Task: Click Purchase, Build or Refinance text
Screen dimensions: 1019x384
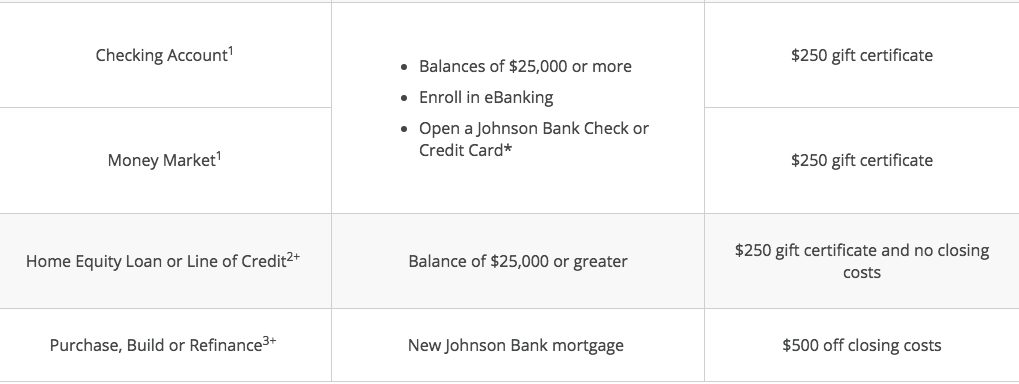Action: 156,345
